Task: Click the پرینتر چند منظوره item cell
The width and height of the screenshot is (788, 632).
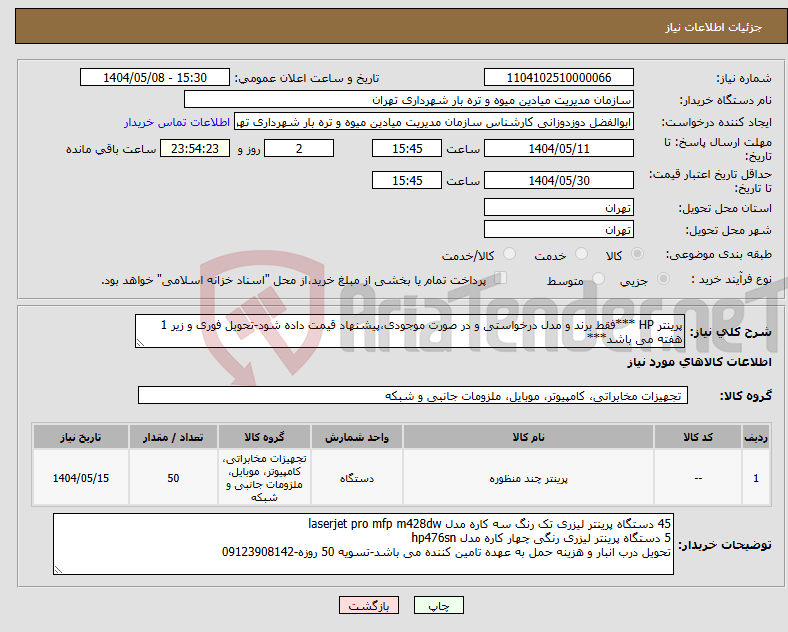Action: point(528,478)
